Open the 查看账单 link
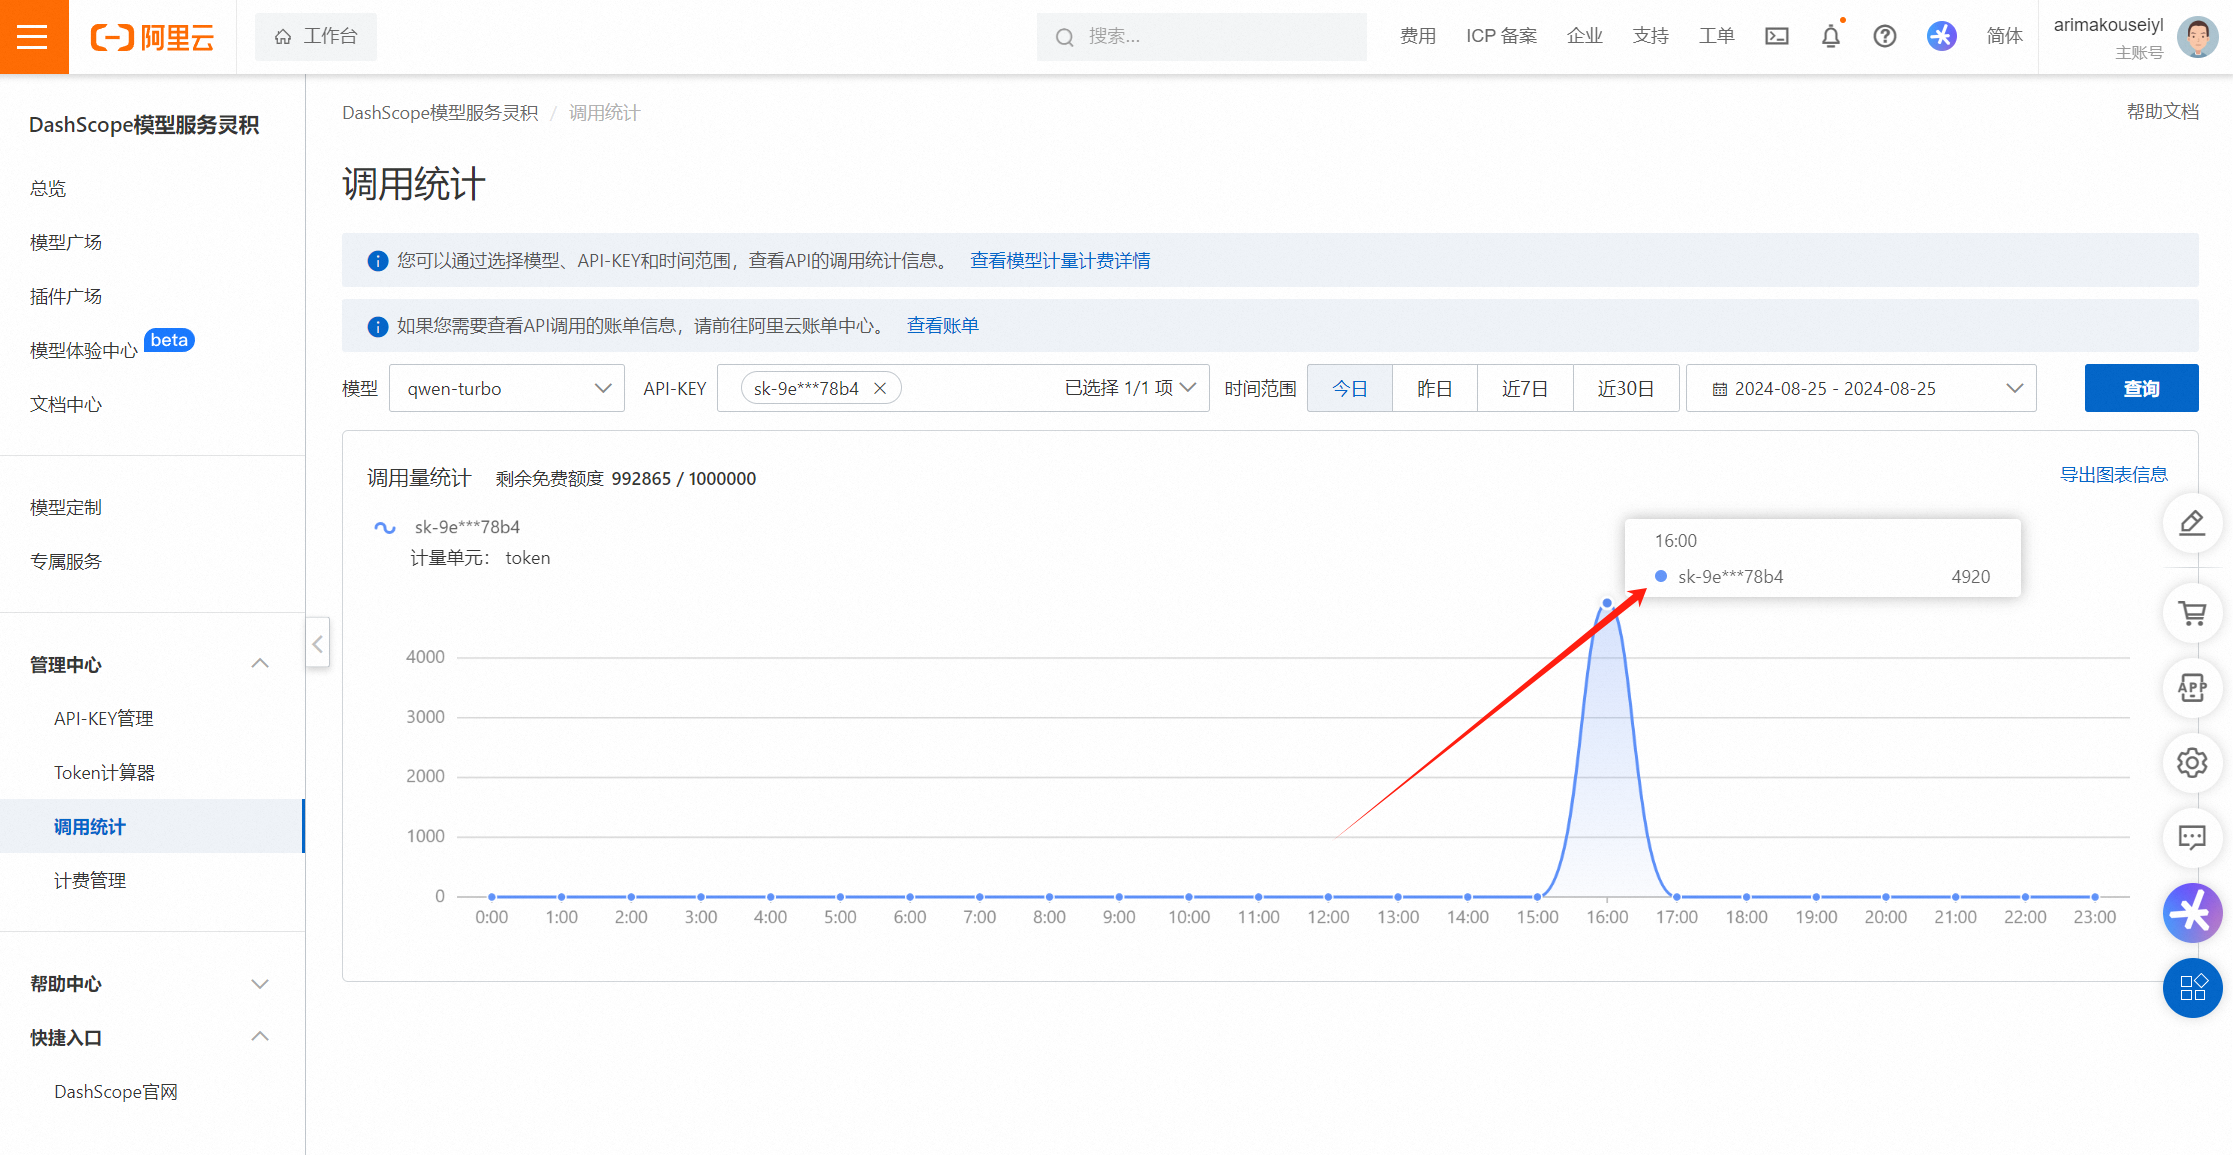Screen dimensions: 2233x1155 pyautogui.click(x=943, y=326)
